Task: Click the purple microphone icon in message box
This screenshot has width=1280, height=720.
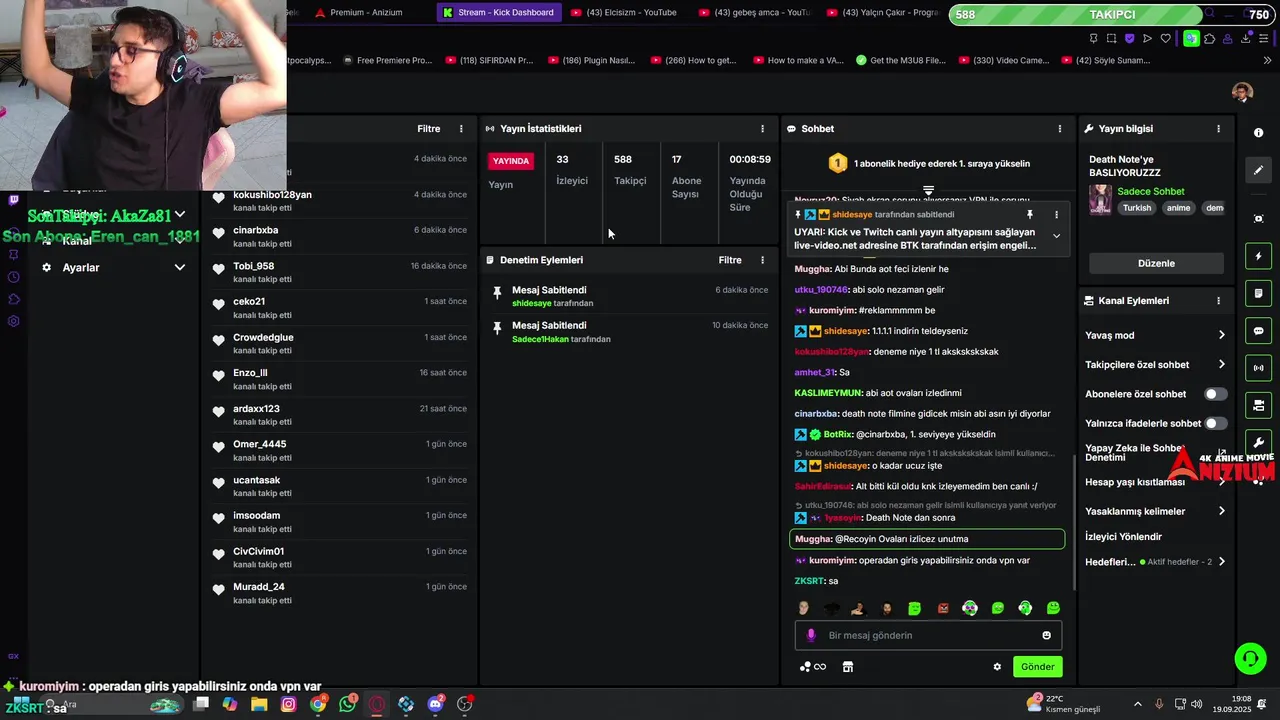Action: (x=811, y=635)
